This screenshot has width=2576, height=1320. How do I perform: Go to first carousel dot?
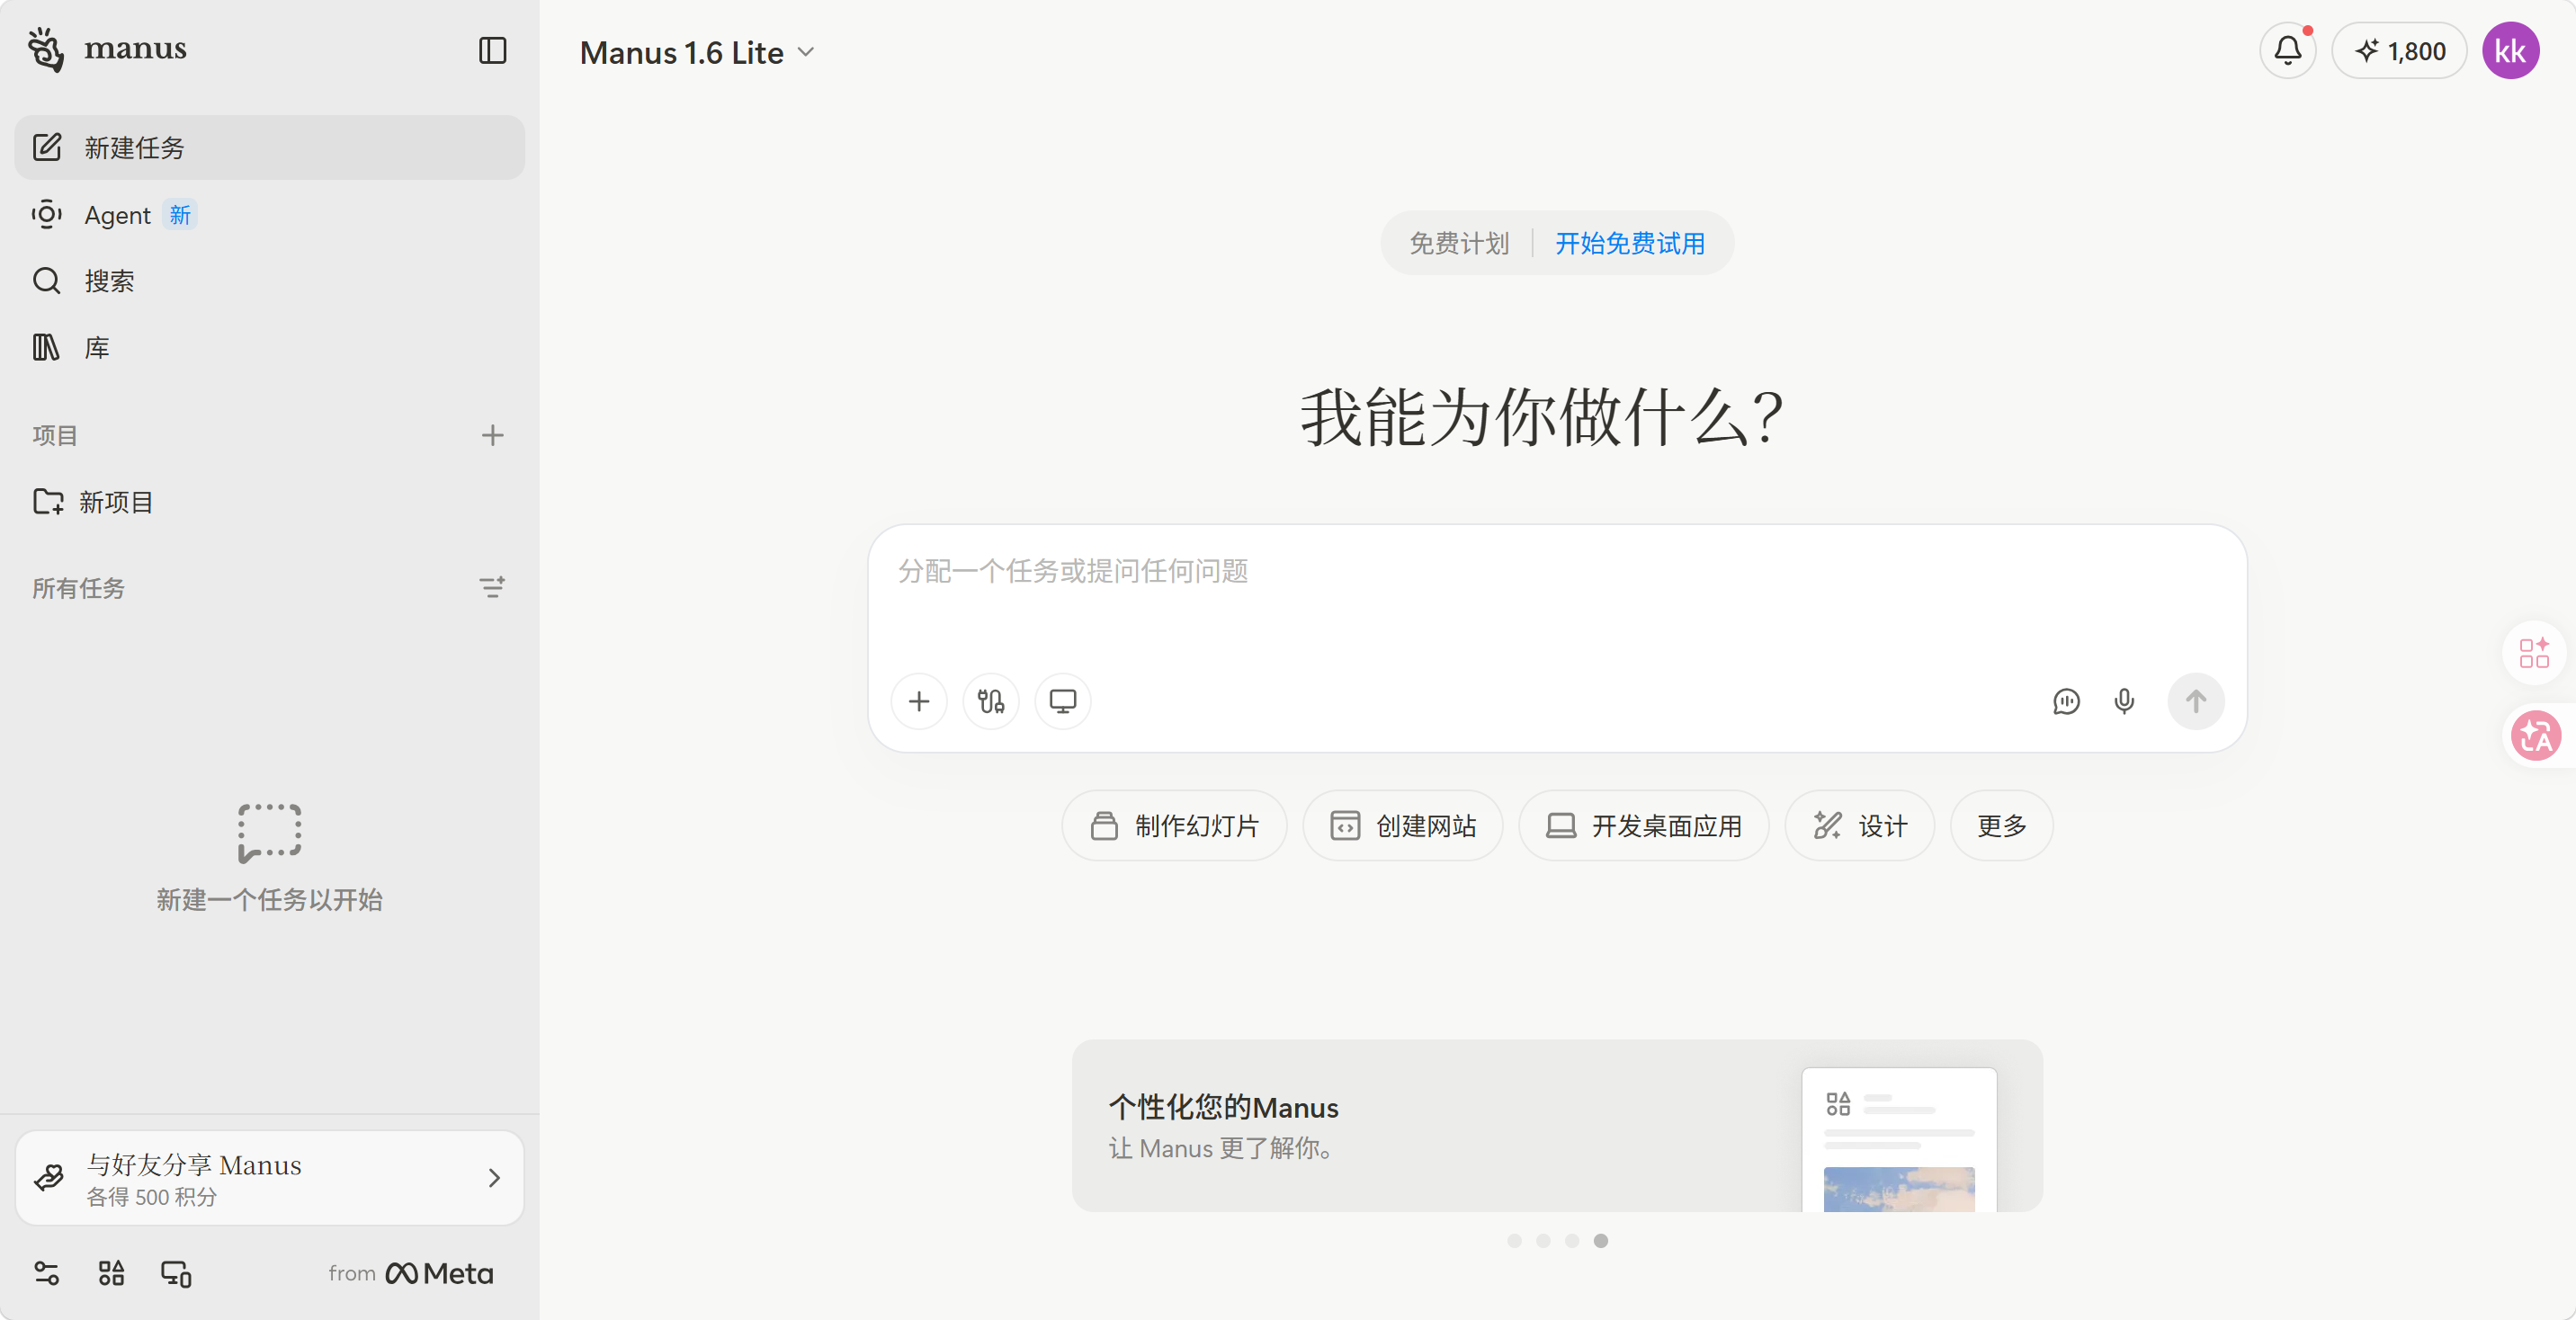(x=1514, y=1240)
